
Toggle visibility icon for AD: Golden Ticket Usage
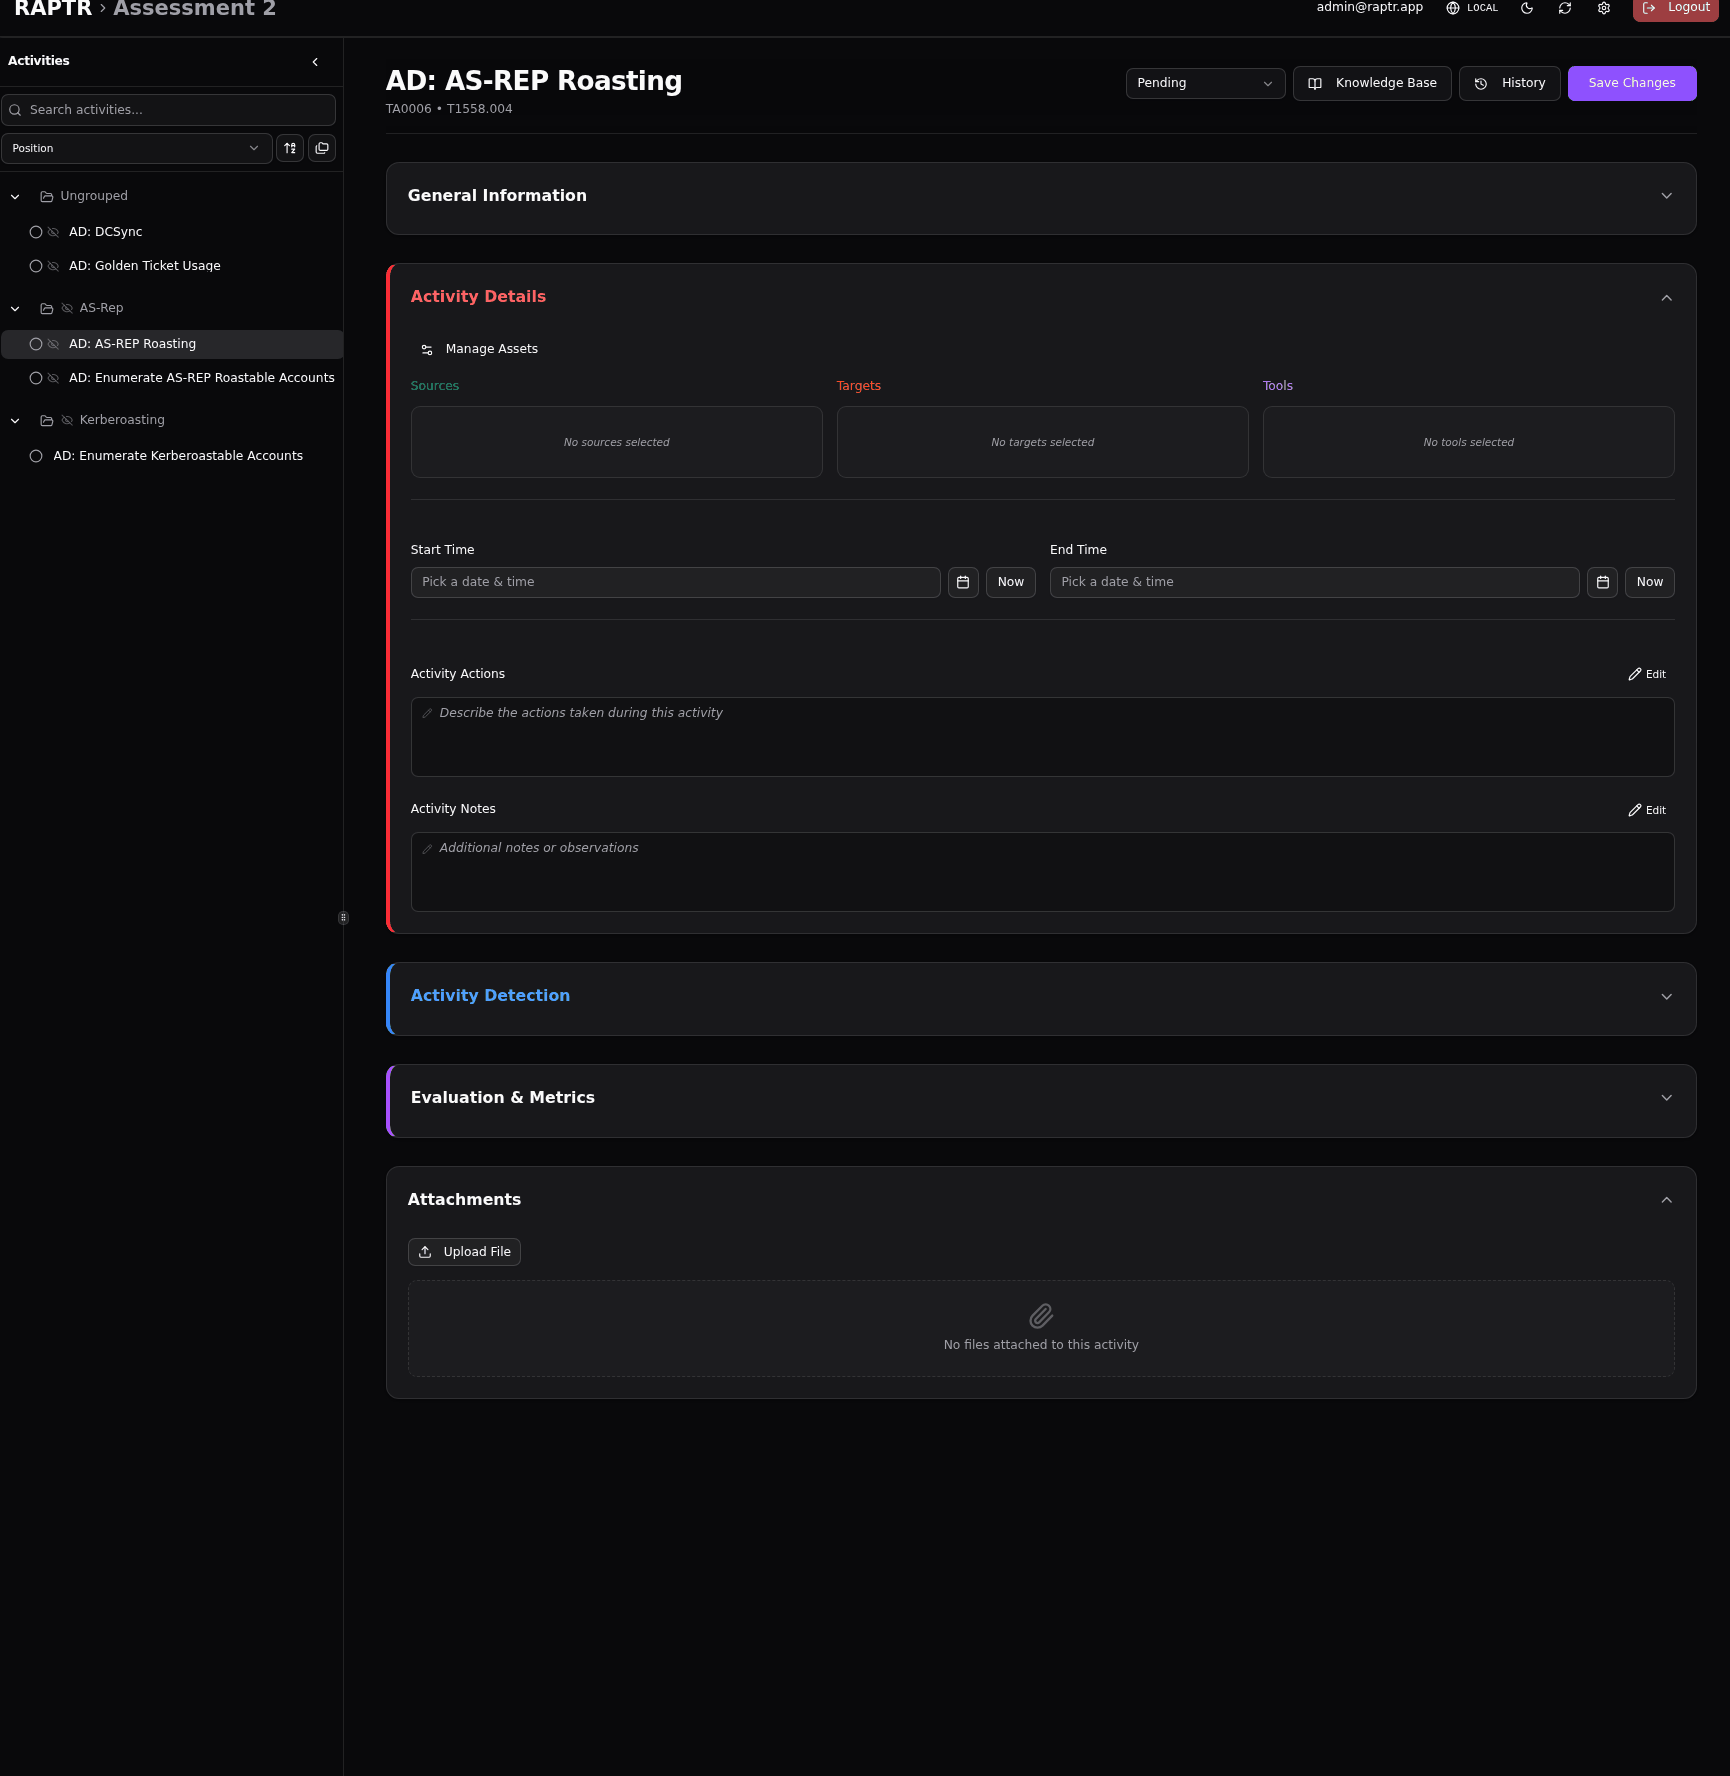(54, 266)
